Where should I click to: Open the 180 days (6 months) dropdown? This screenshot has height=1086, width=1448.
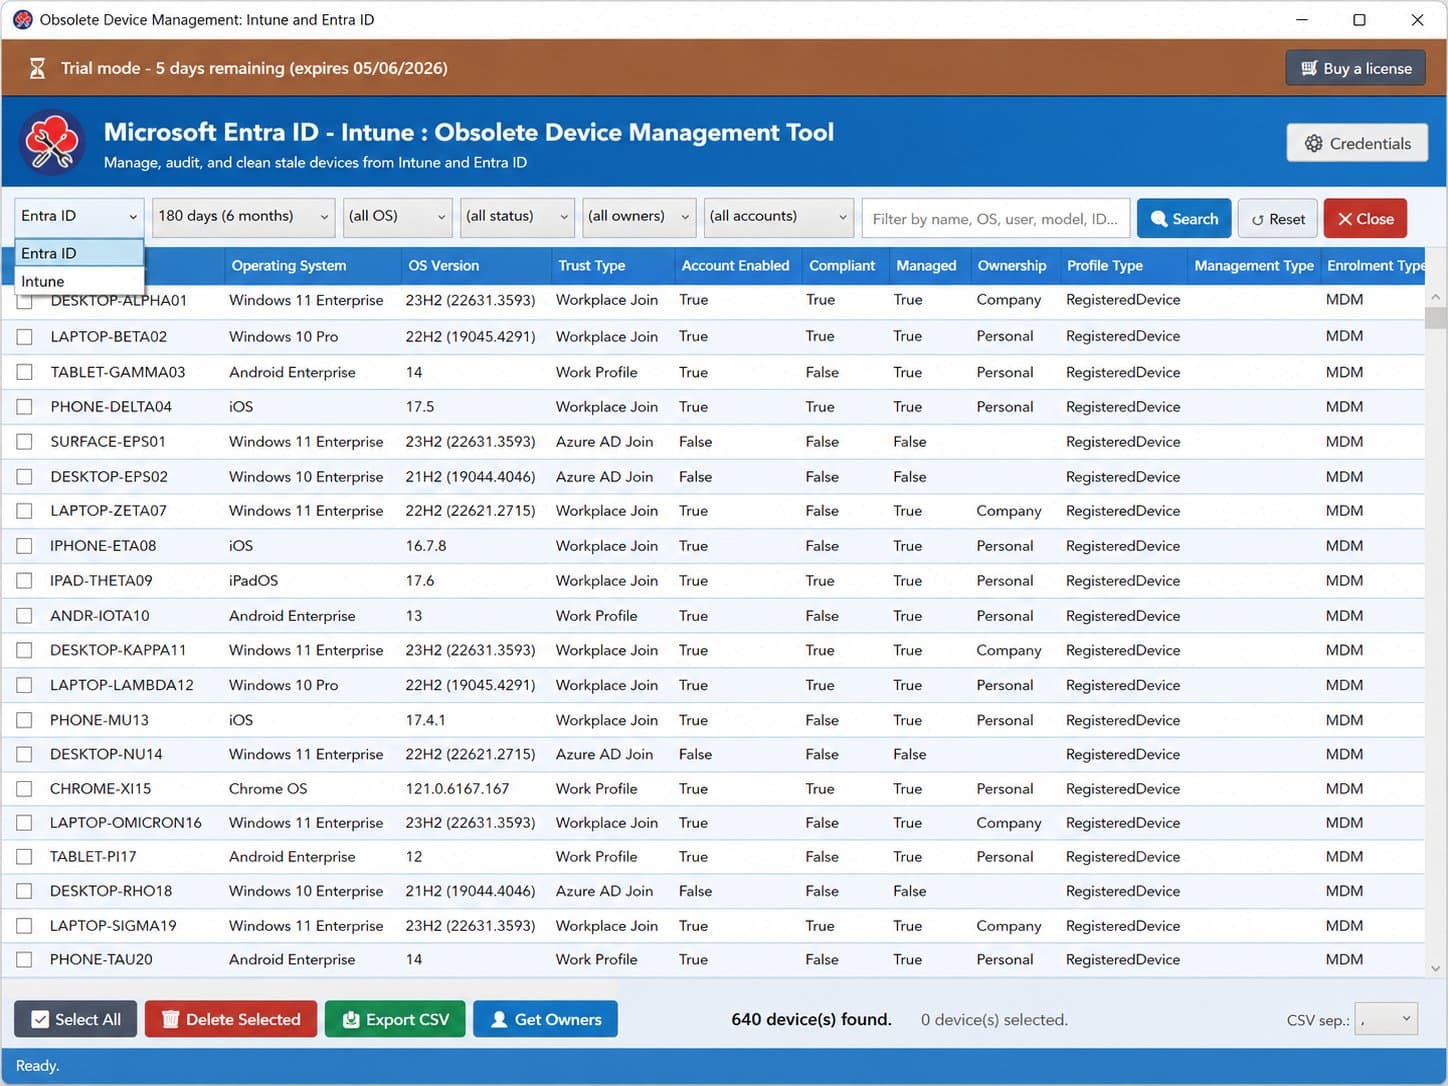coord(243,216)
